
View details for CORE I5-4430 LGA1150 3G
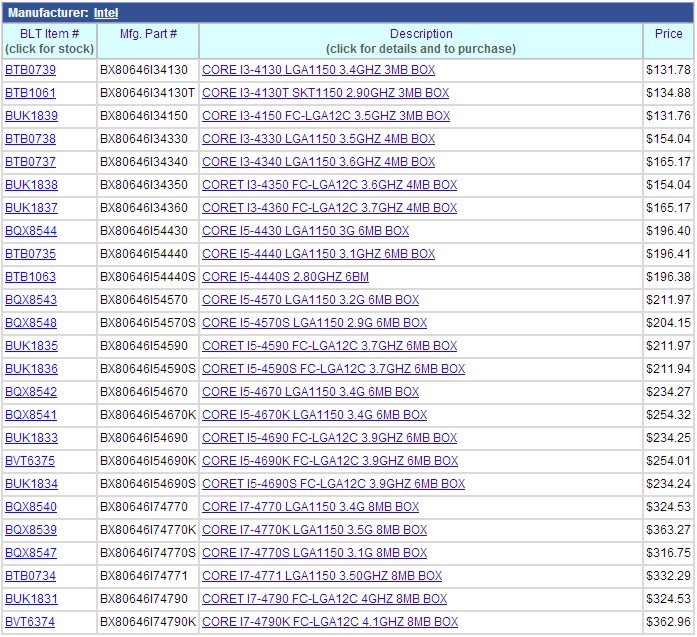tap(305, 231)
